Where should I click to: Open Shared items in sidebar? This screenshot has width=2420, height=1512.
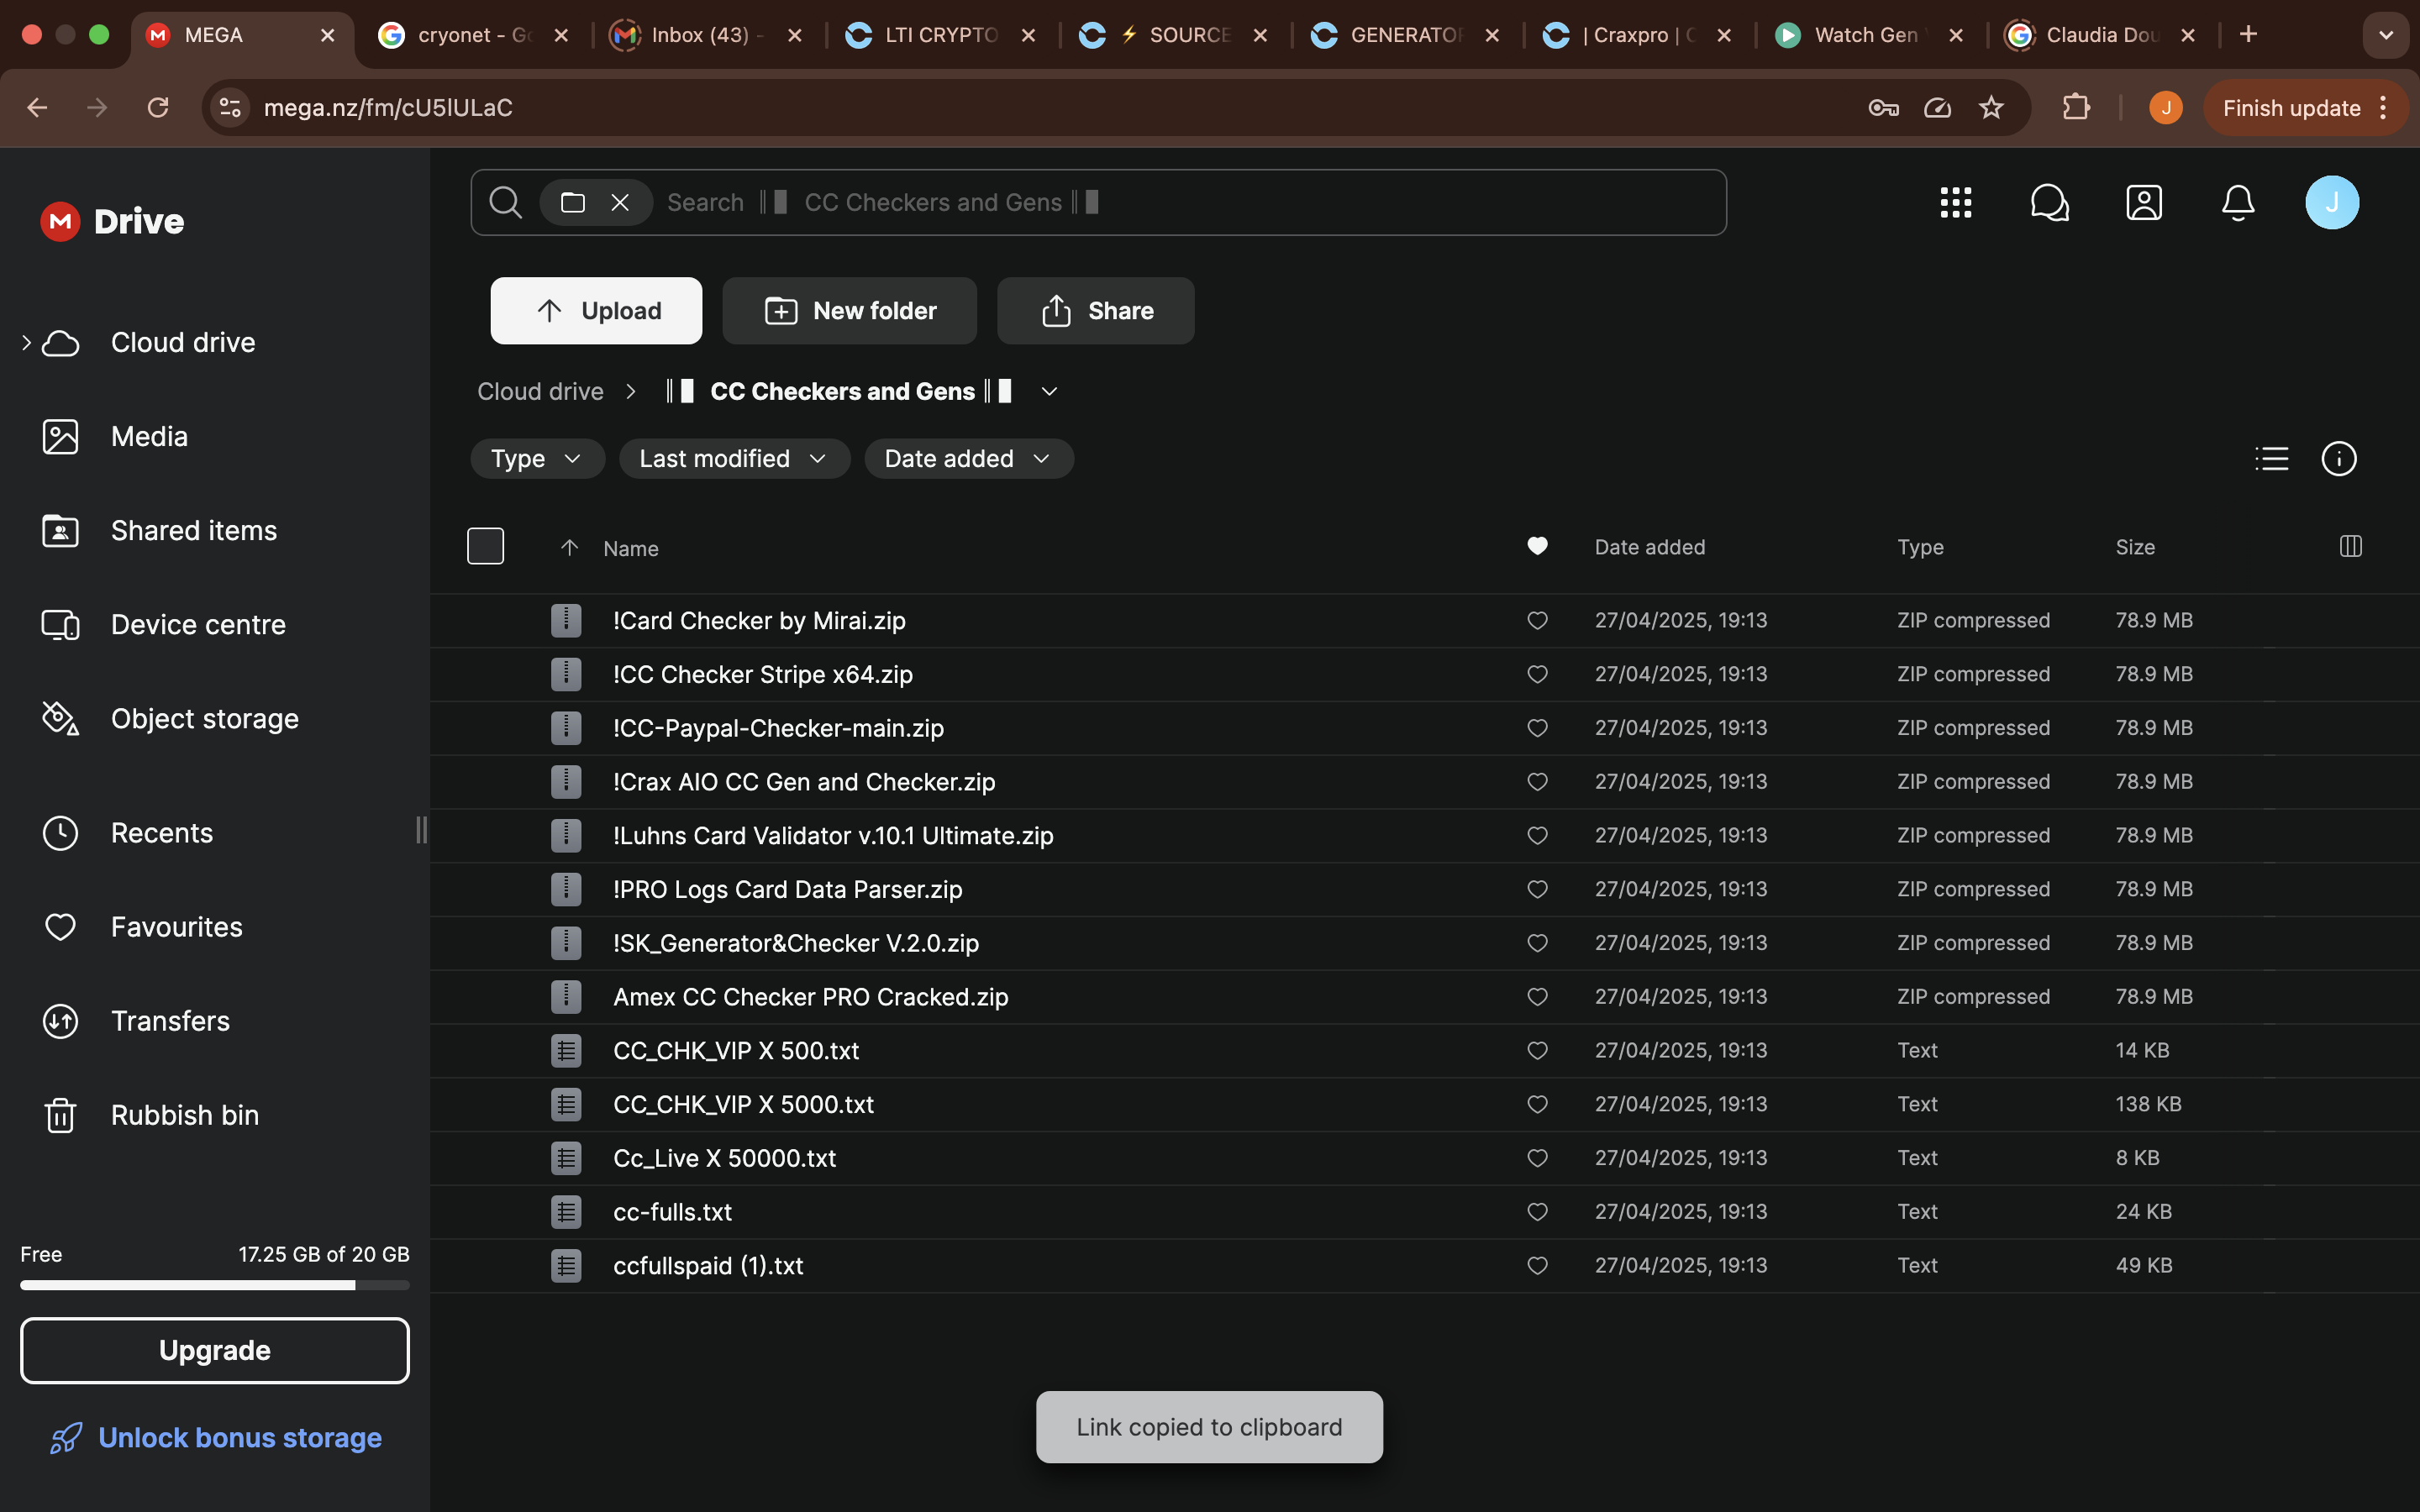(193, 530)
